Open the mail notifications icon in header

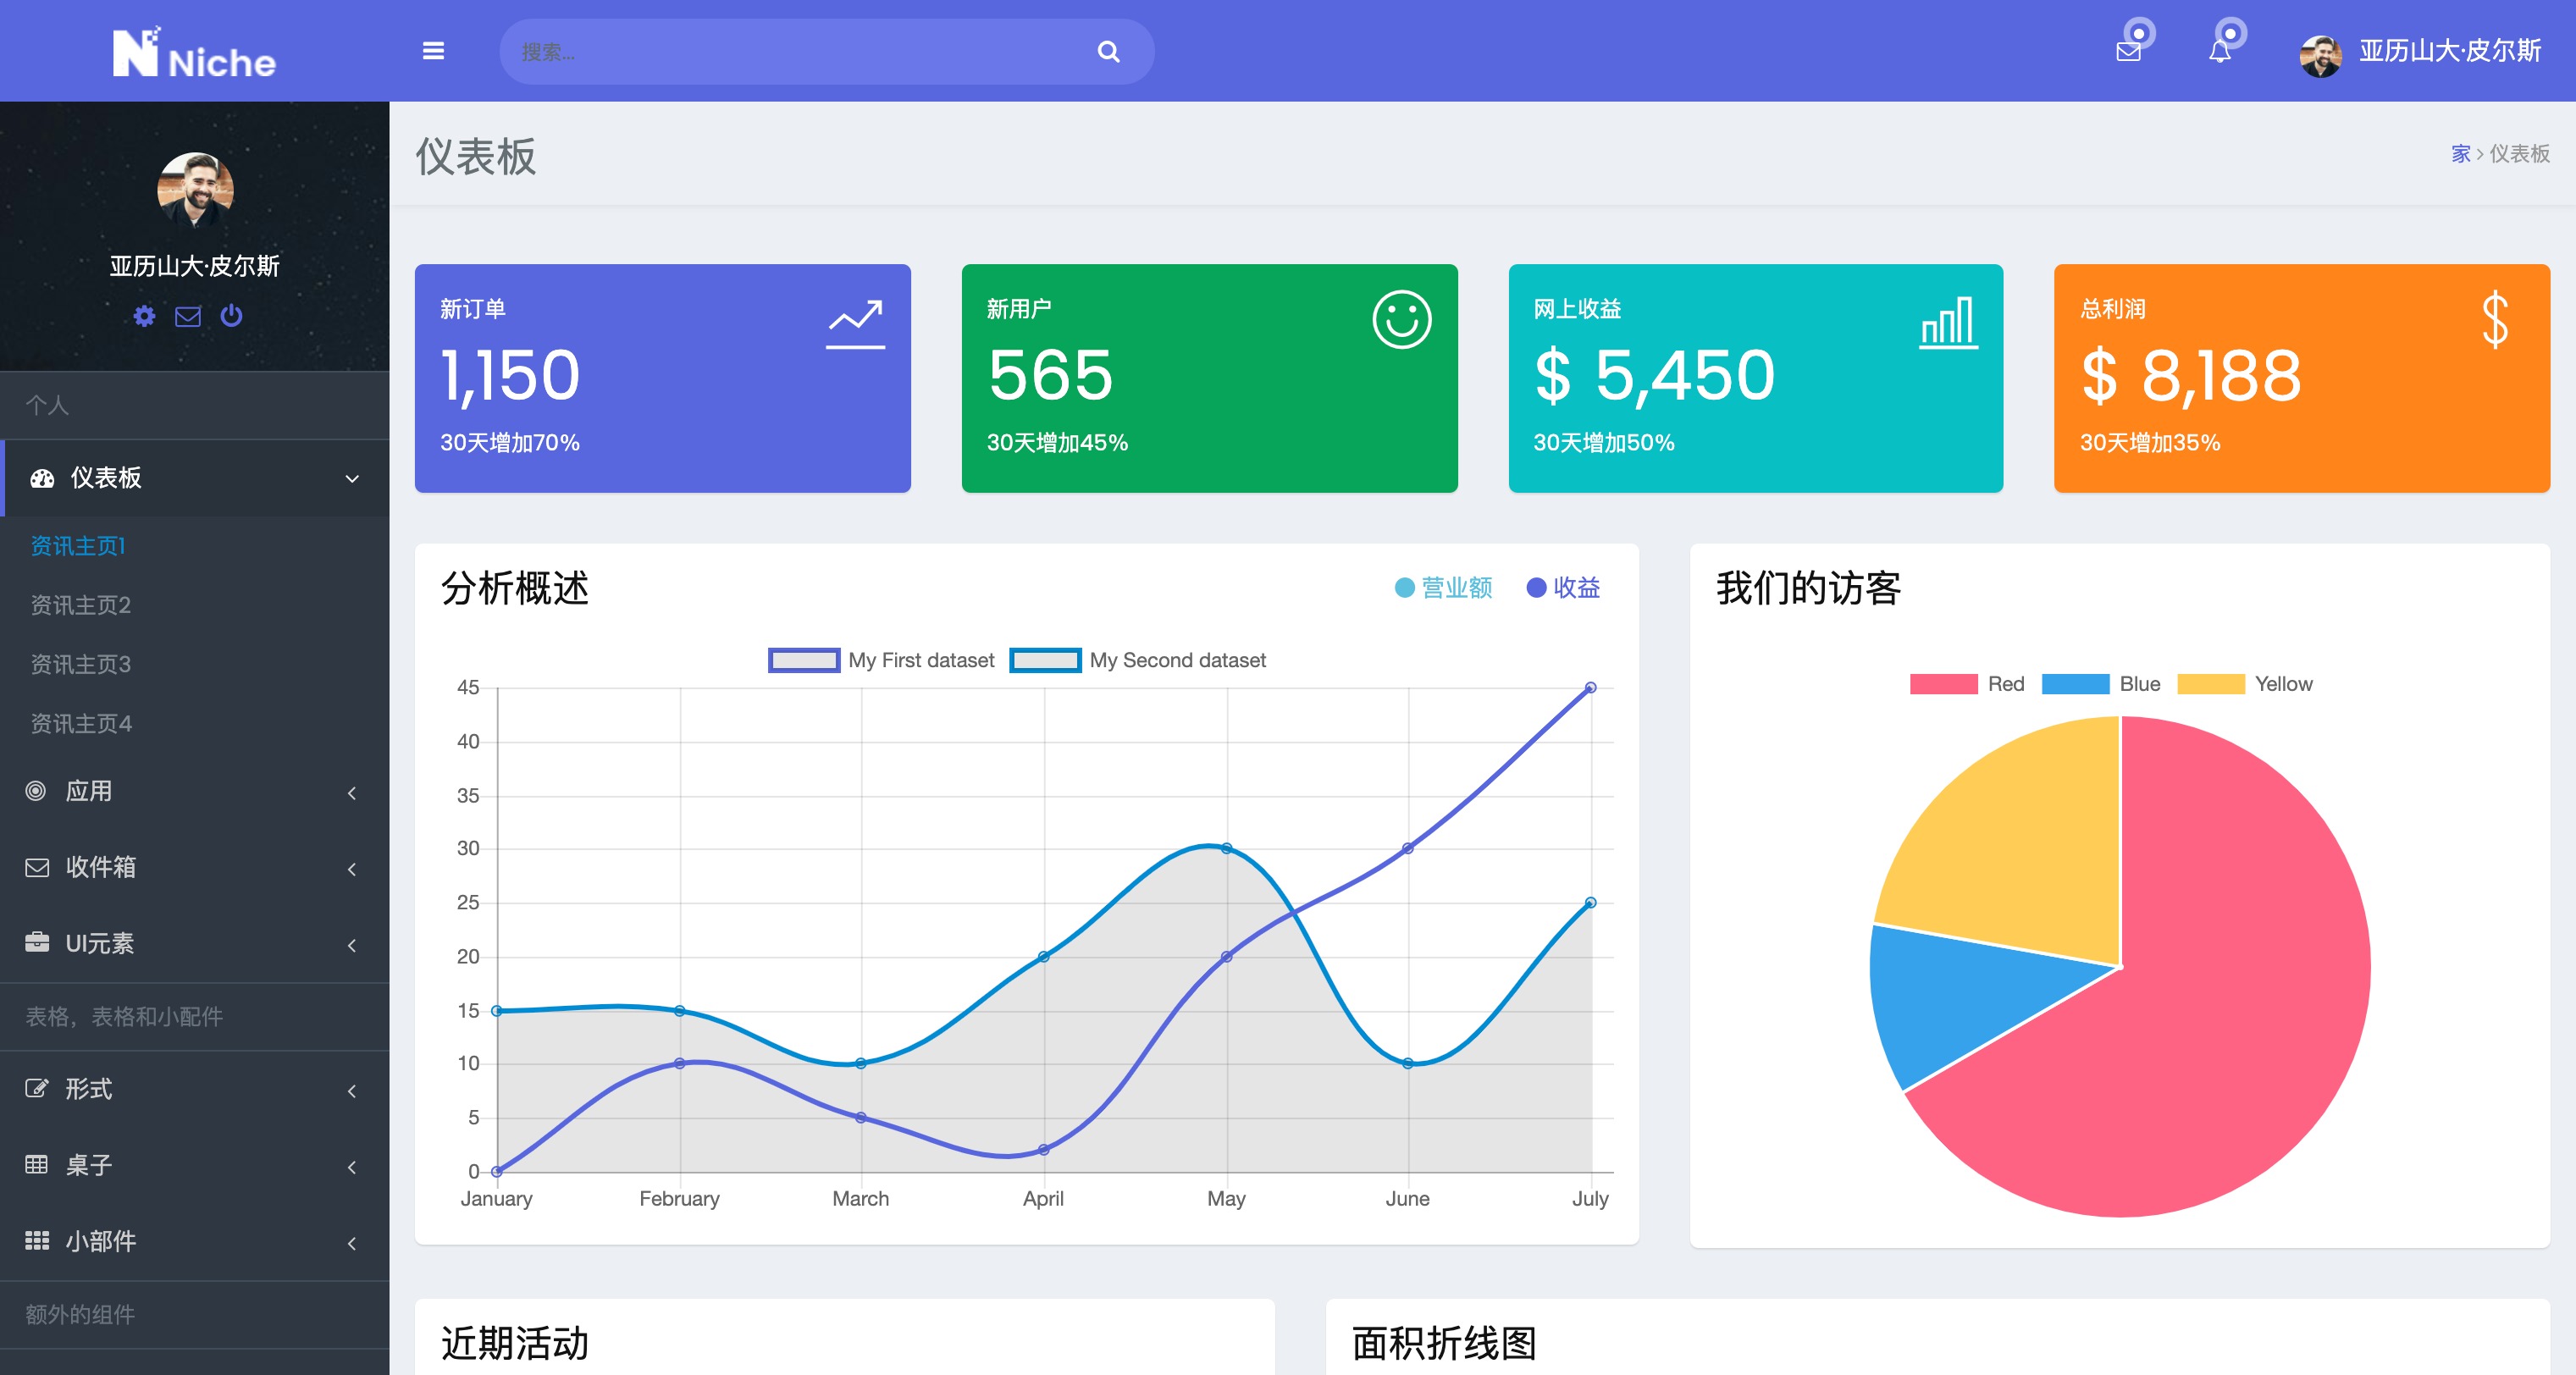[x=2129, y=51]
